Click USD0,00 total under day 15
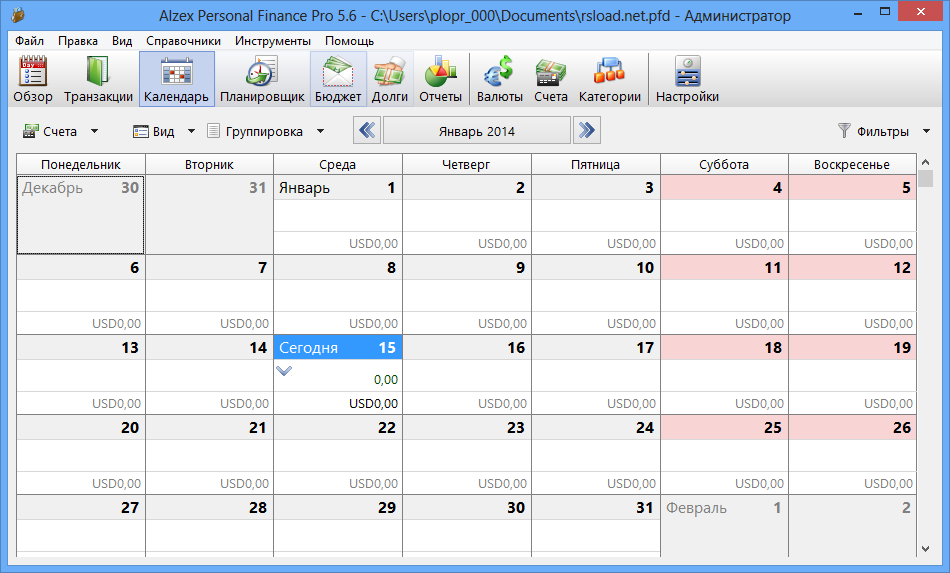This screenshot has width=950, height=573. tap(373, 403)
